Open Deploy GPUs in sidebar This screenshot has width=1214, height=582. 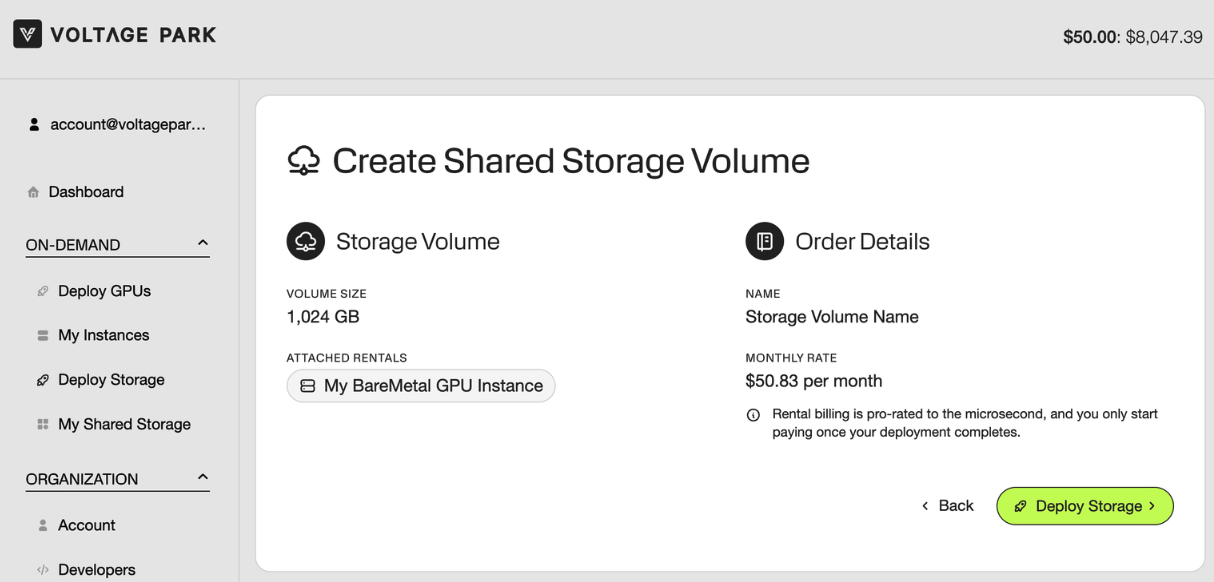(x=104, y=291)
